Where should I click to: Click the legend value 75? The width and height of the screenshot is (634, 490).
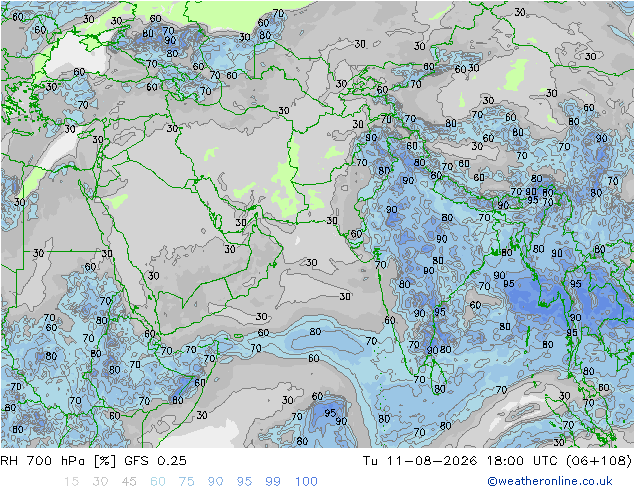186,482
